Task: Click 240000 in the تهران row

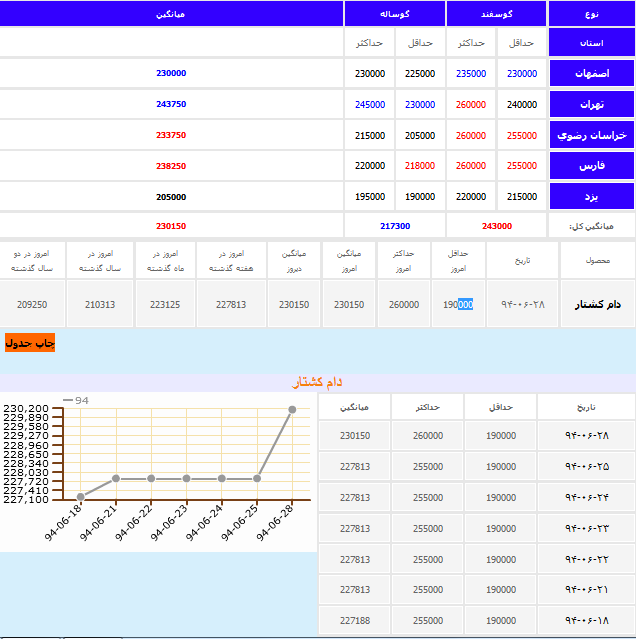Action: (x=522, y=104)
